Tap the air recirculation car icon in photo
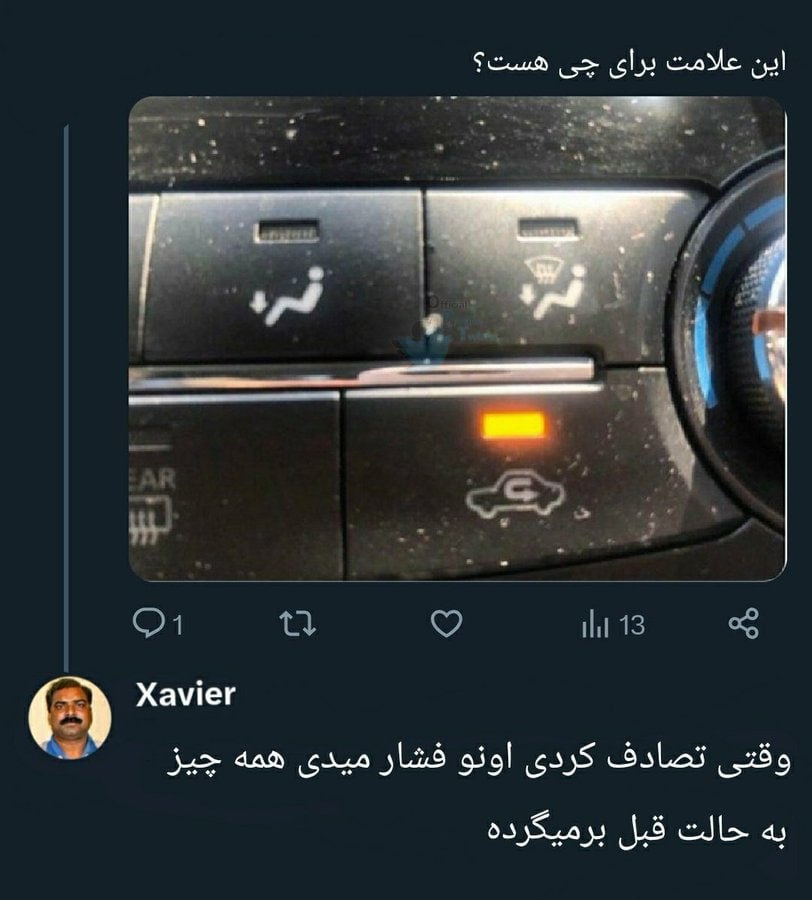The width and height of the screenshot is (812, 900). coord(515,497)
